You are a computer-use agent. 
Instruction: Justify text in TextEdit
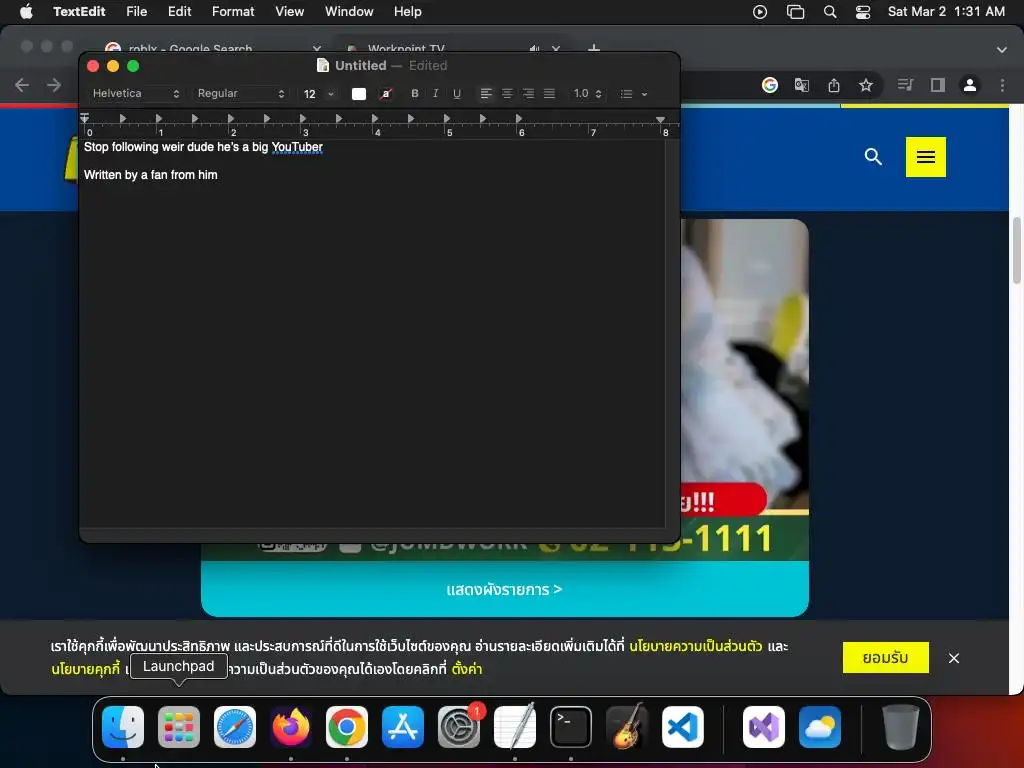549,93
